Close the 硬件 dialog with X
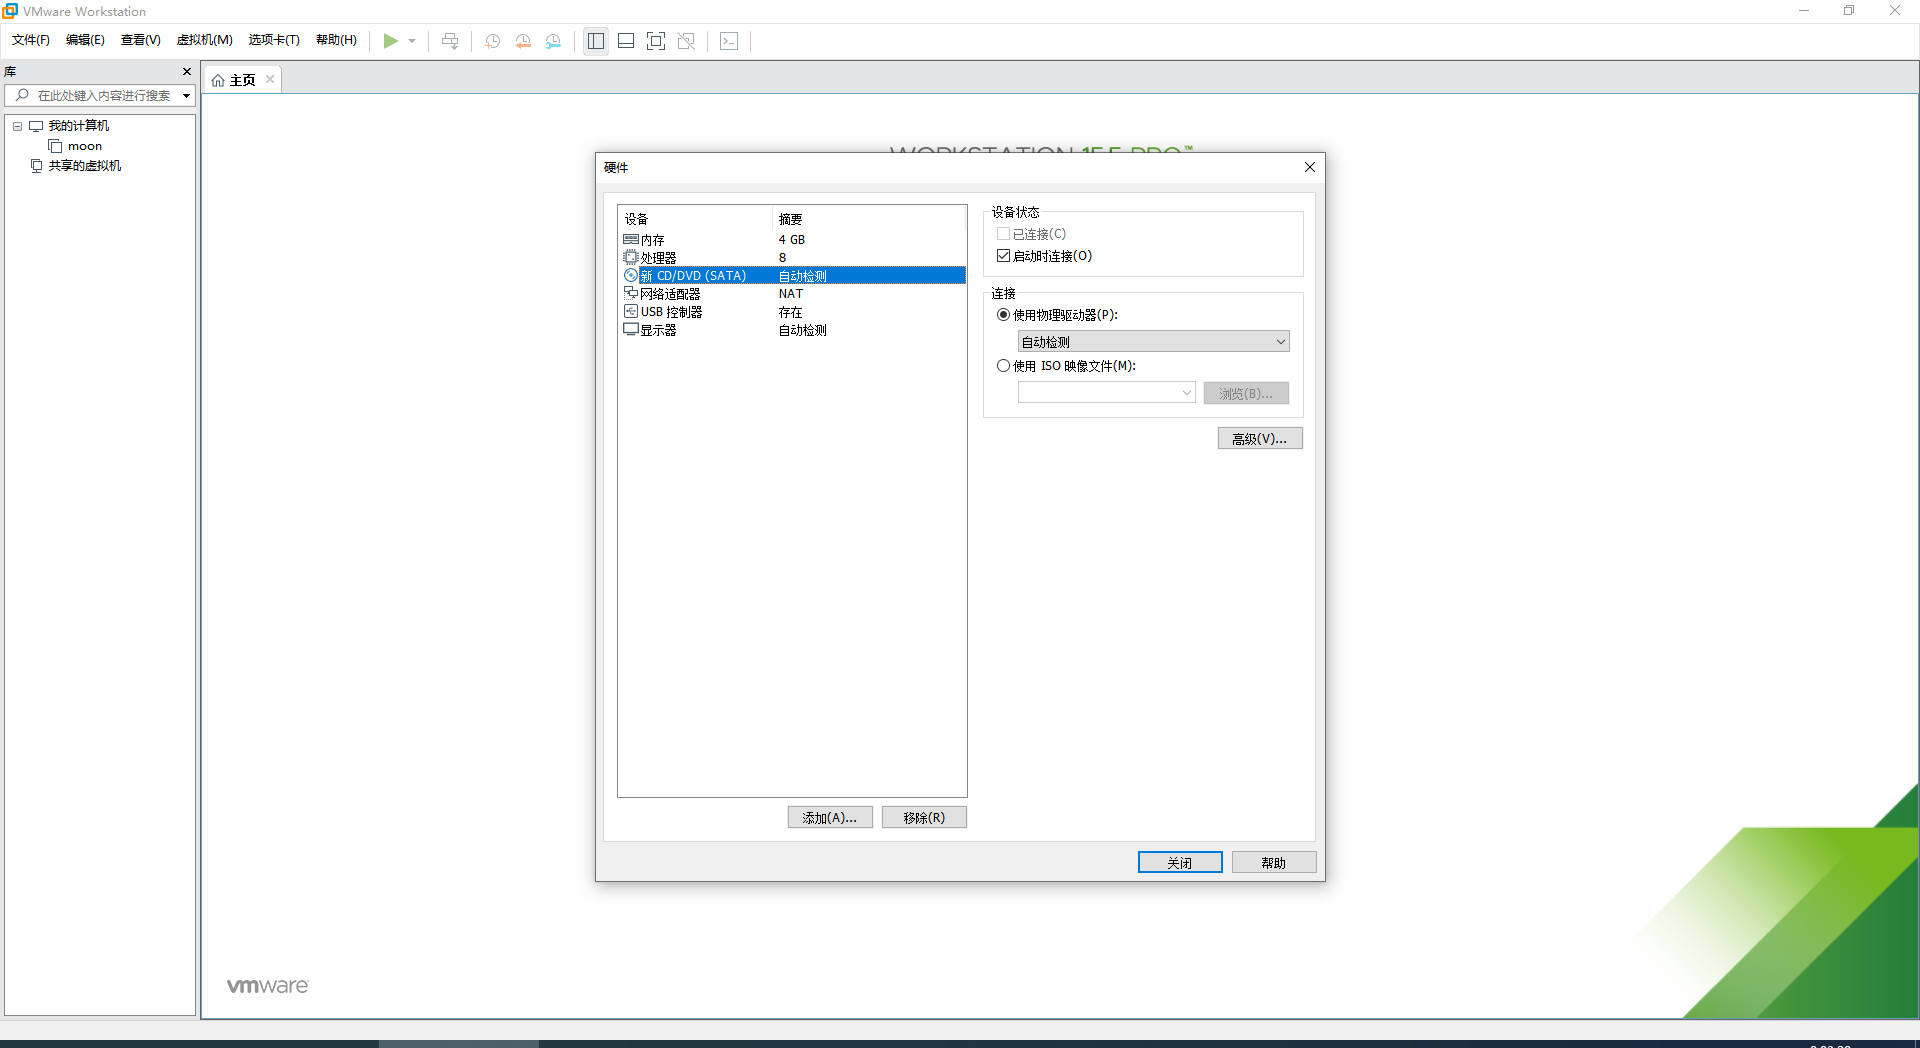The height and width of the screenshot is (1048, 1920). click(1310, 167)
